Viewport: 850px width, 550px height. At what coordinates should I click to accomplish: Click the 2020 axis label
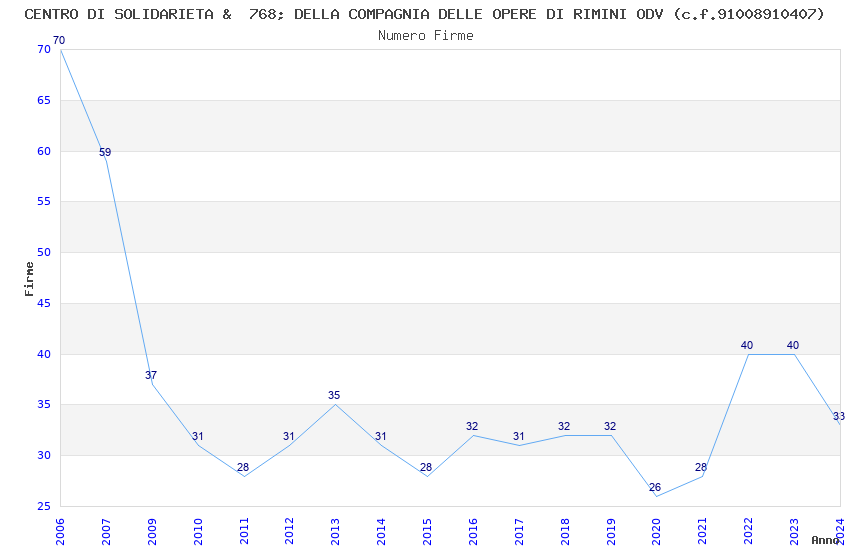[656, 532]
